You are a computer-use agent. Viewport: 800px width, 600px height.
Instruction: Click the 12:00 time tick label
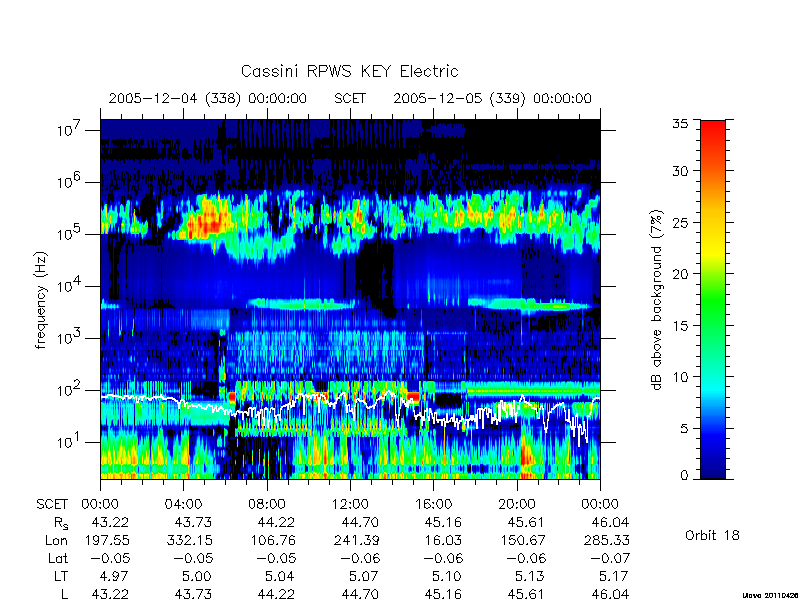[x=350, y=505]
